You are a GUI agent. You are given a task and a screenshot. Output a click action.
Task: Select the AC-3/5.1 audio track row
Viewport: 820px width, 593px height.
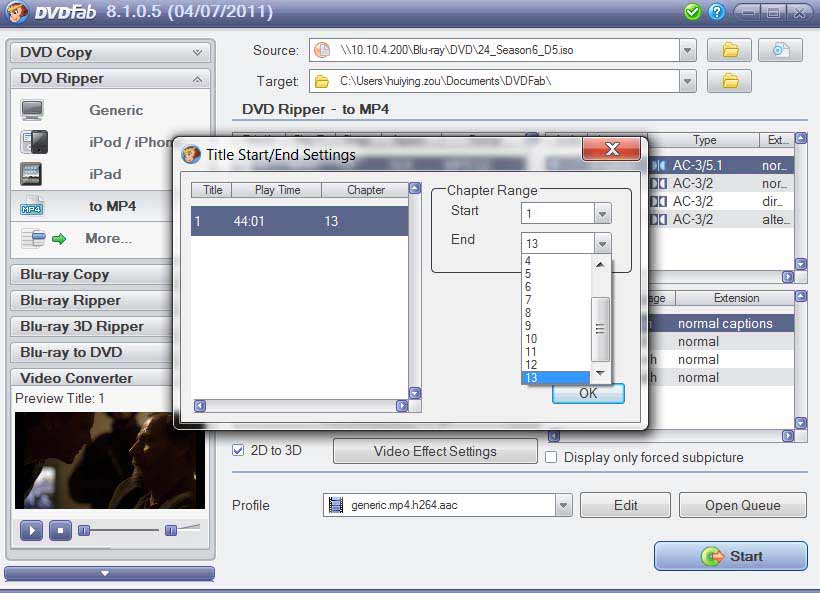(x=721, y=166)
